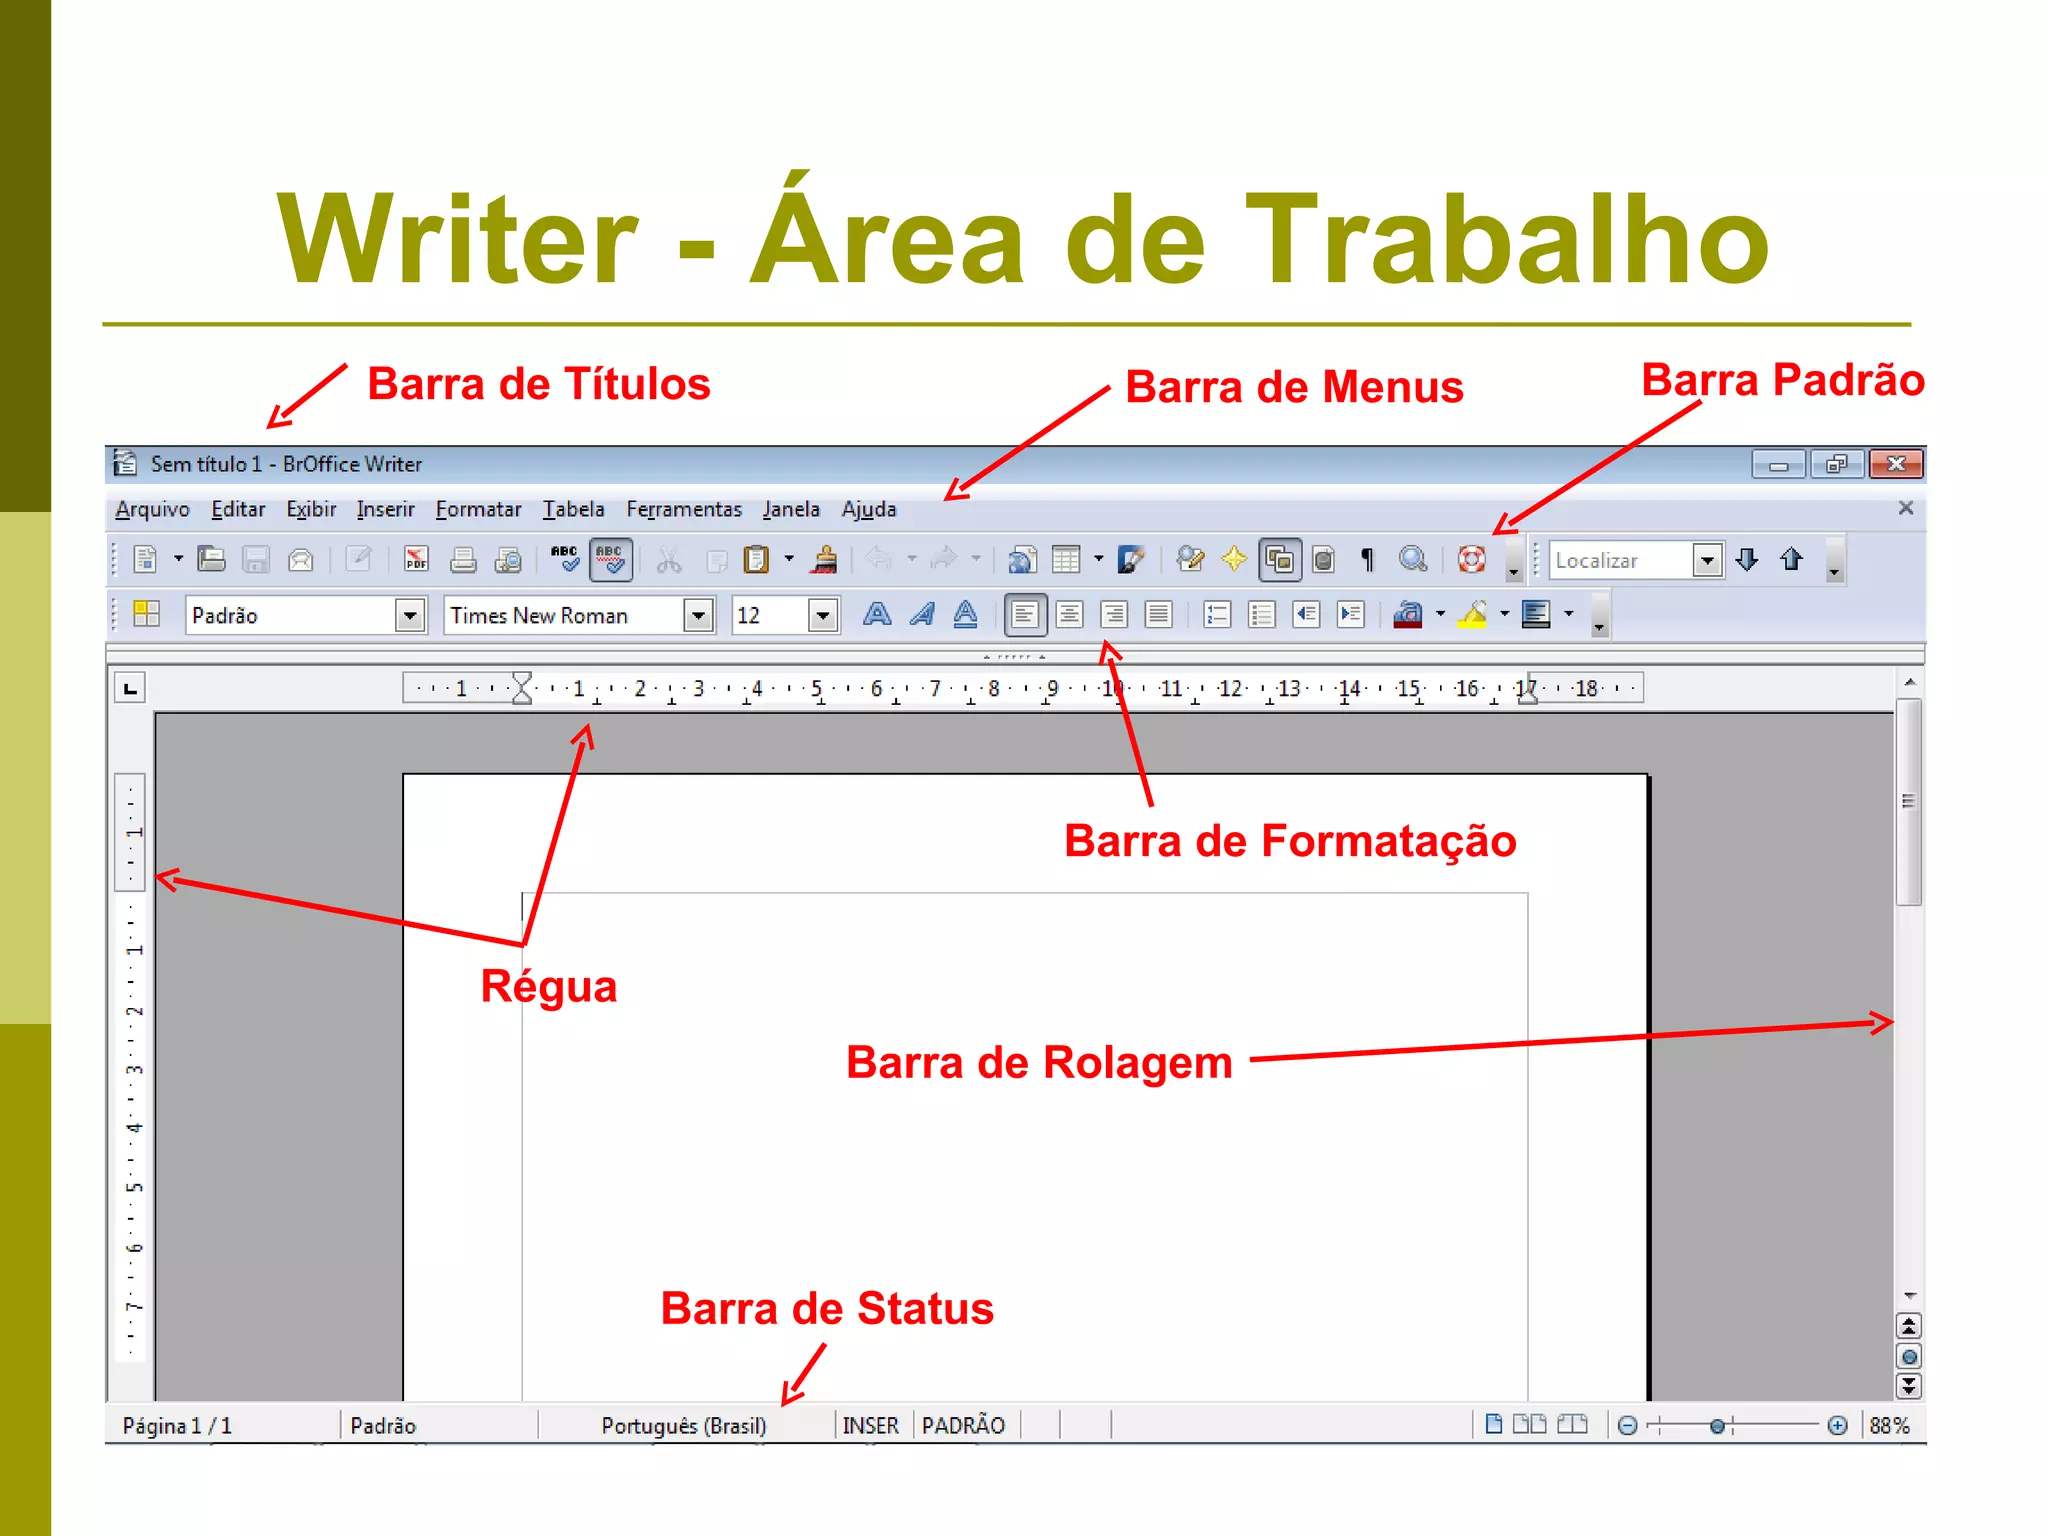Screen dimensions: 2048x1536
Task: Toggle the Gallery button
Action: tap(1279, 559)
